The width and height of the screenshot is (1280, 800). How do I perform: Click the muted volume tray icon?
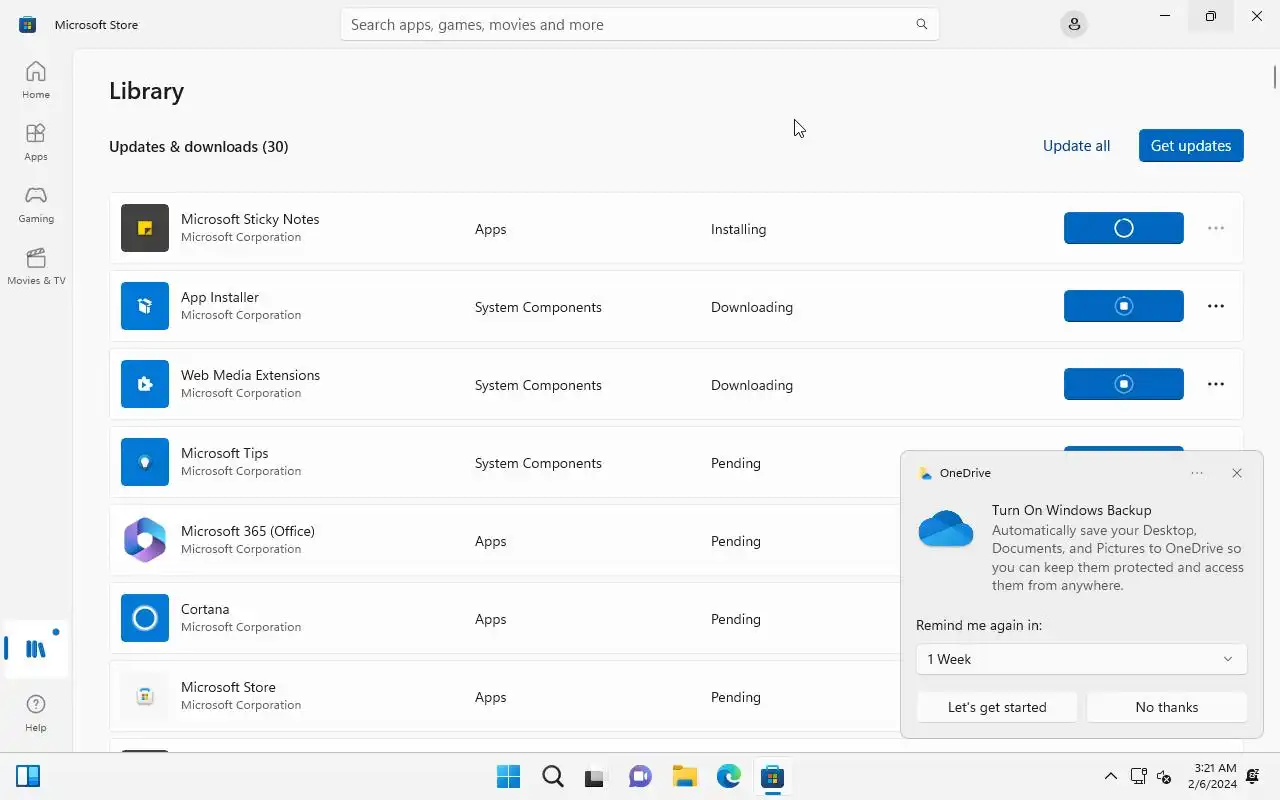pos(1164,776)
